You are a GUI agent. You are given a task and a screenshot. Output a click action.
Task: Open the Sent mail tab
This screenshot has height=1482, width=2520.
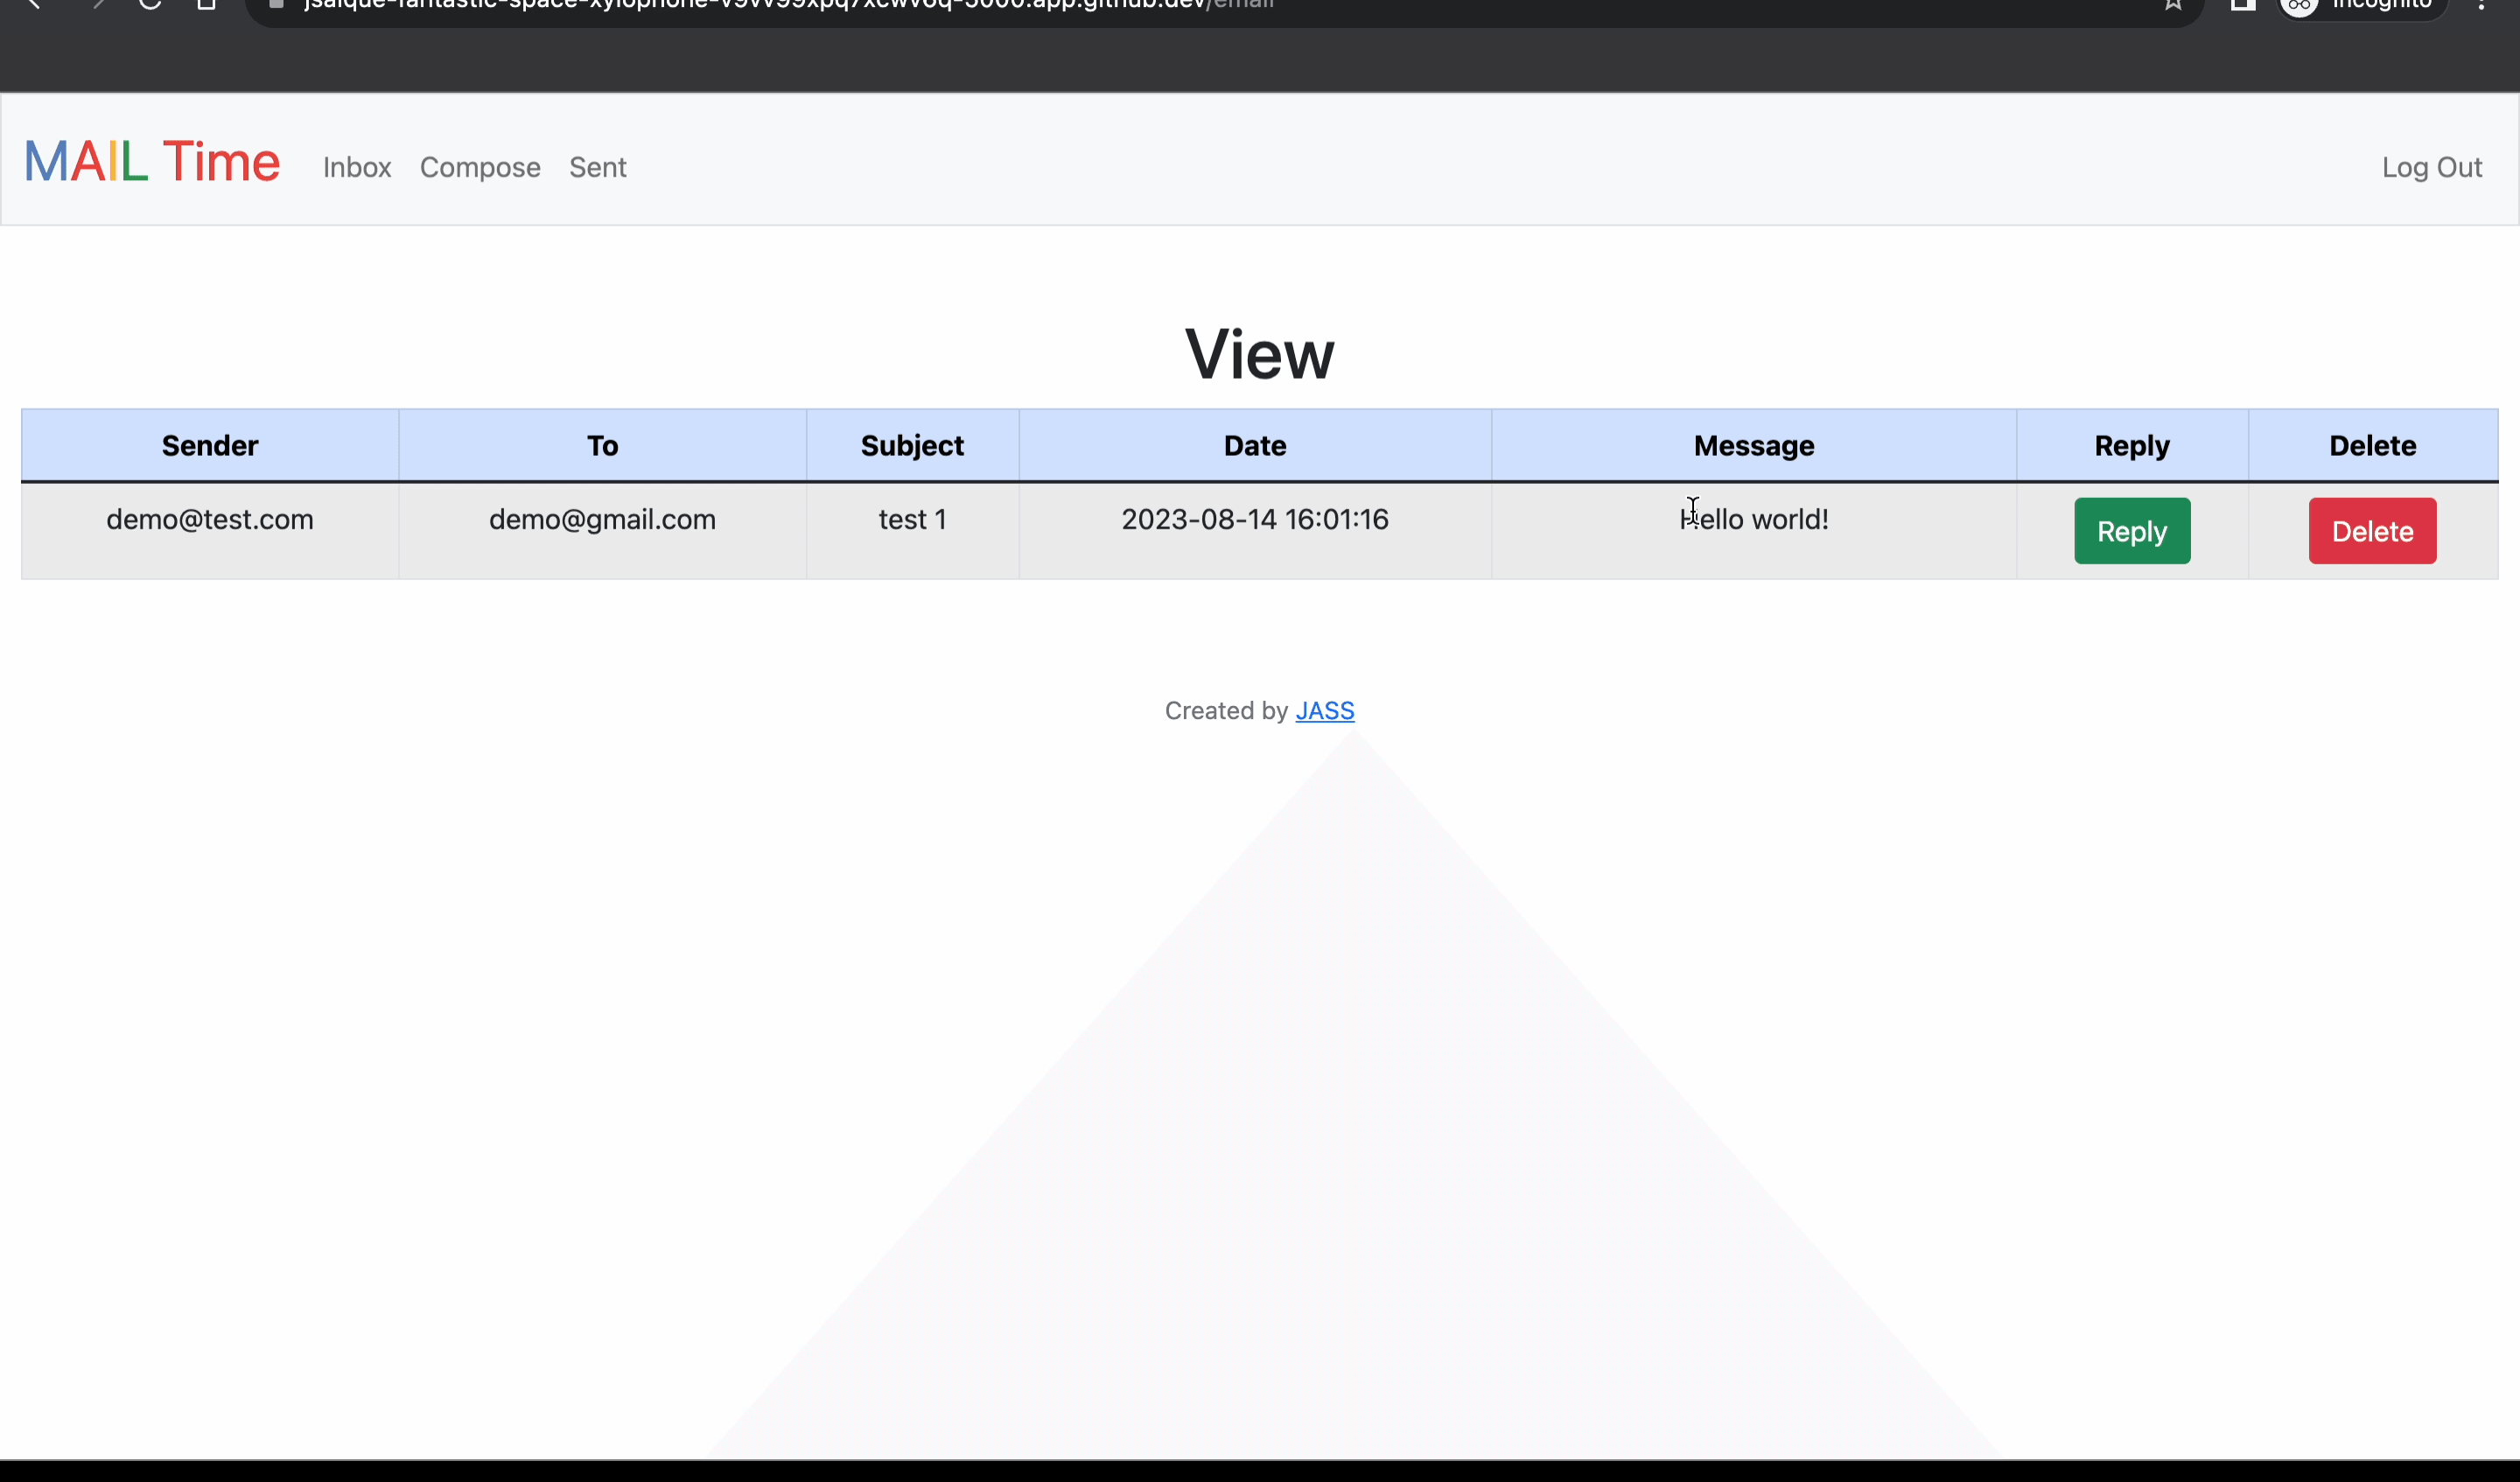[x=597, y=167]
